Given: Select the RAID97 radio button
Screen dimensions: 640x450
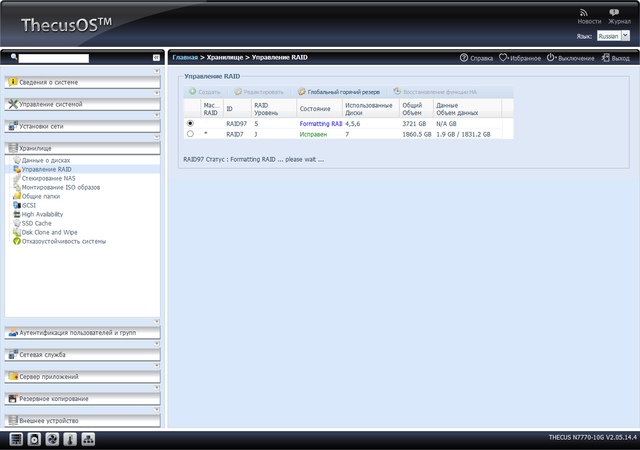Looking at the screenshot, I should point(190,123).
